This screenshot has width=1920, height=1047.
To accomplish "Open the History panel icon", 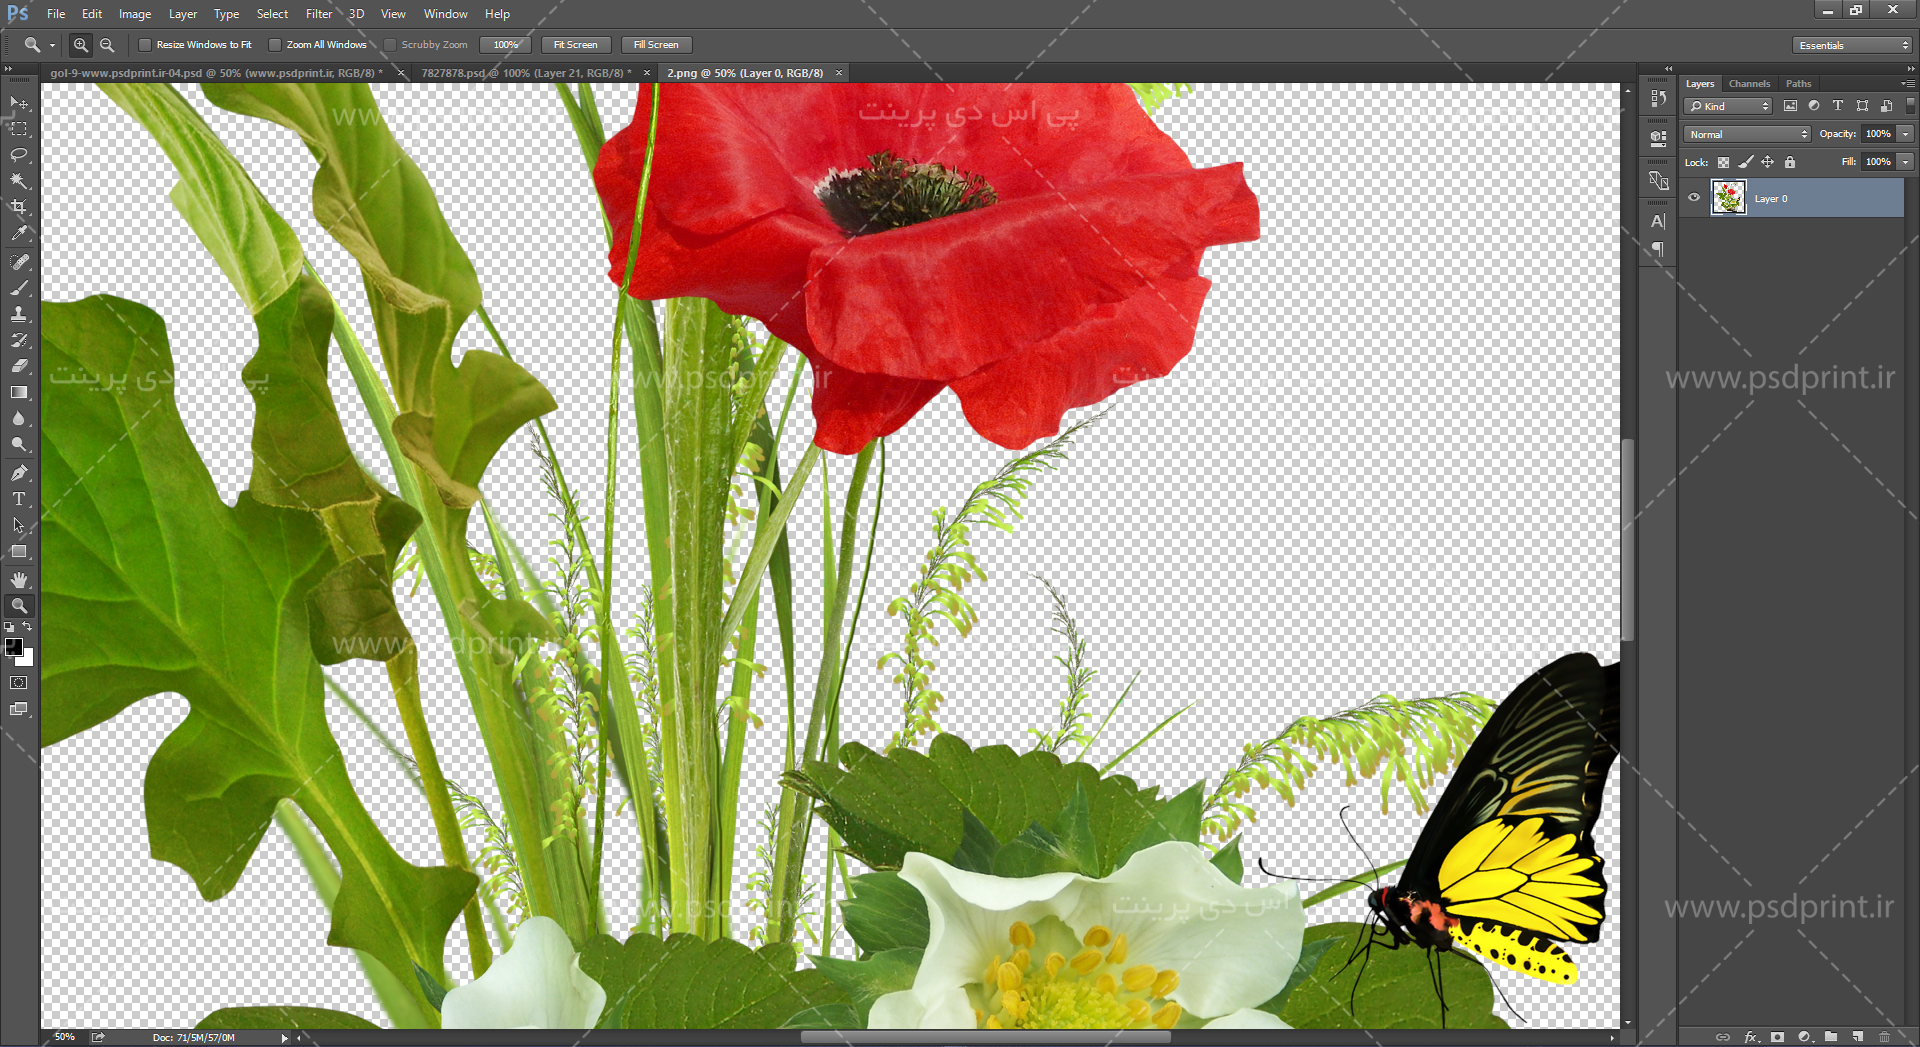I will [x=1658, y=98].
